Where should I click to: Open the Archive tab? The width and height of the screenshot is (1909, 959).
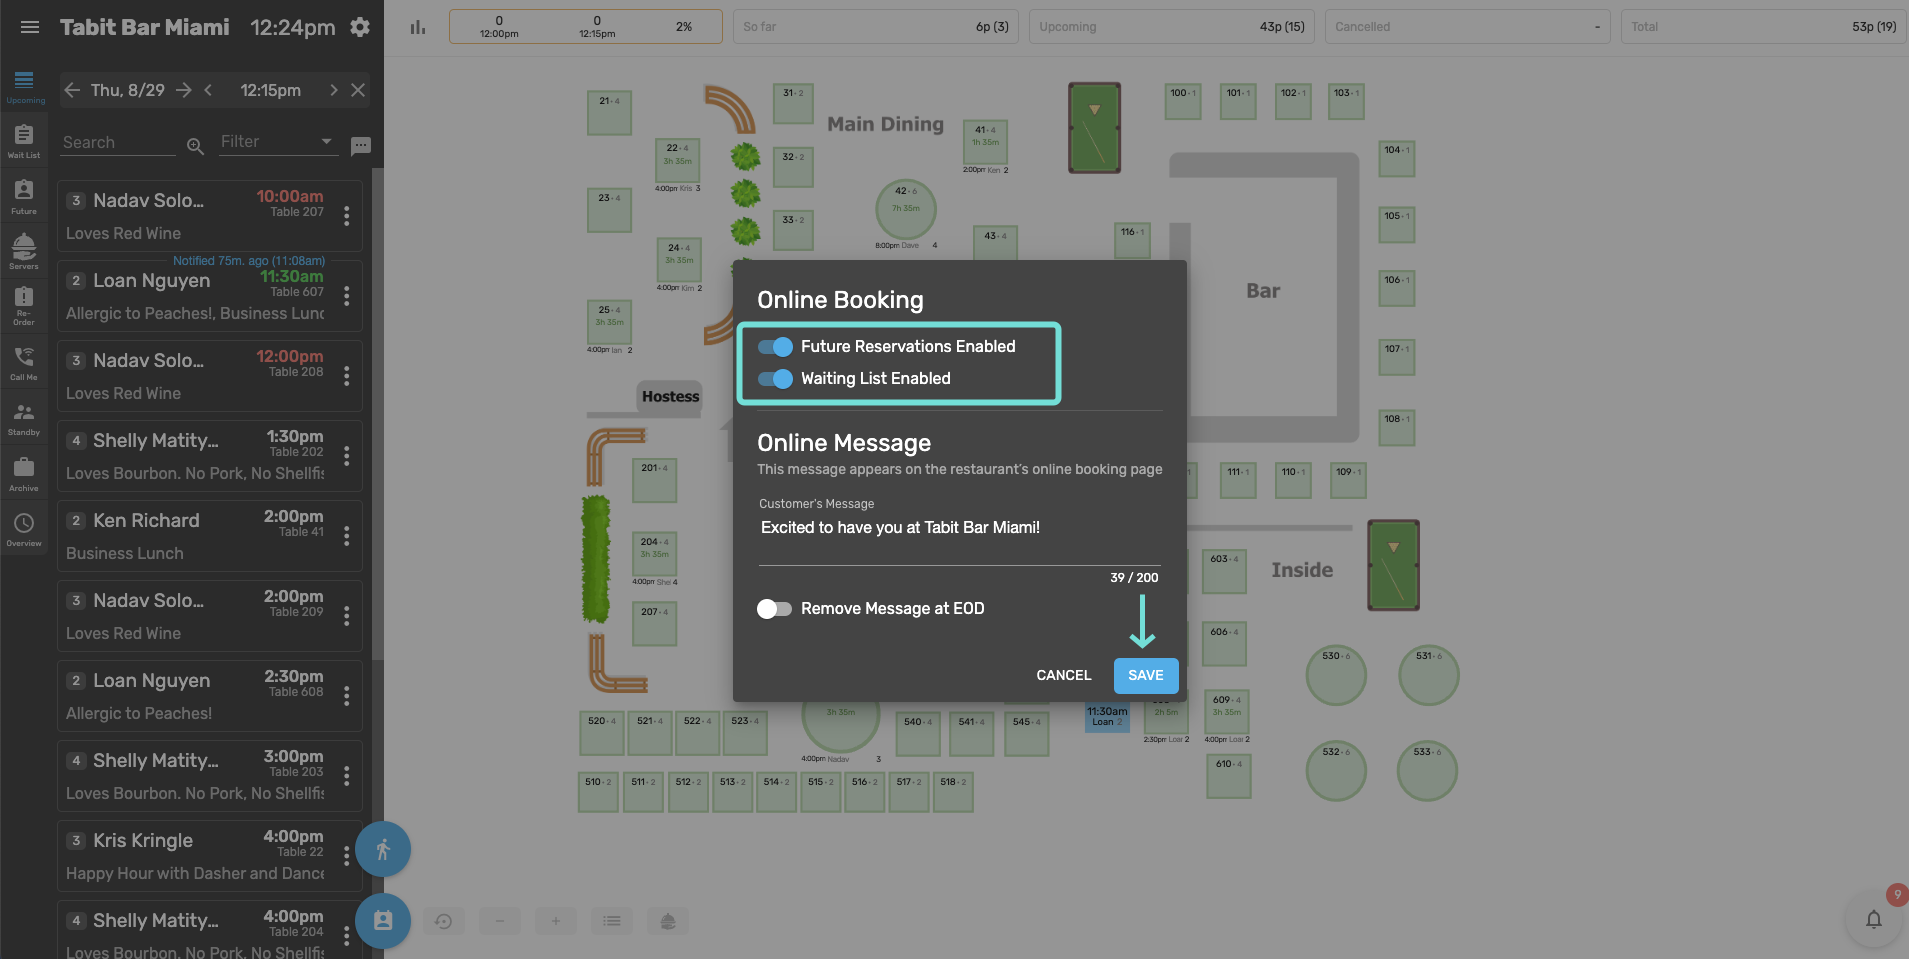(24, 474)
